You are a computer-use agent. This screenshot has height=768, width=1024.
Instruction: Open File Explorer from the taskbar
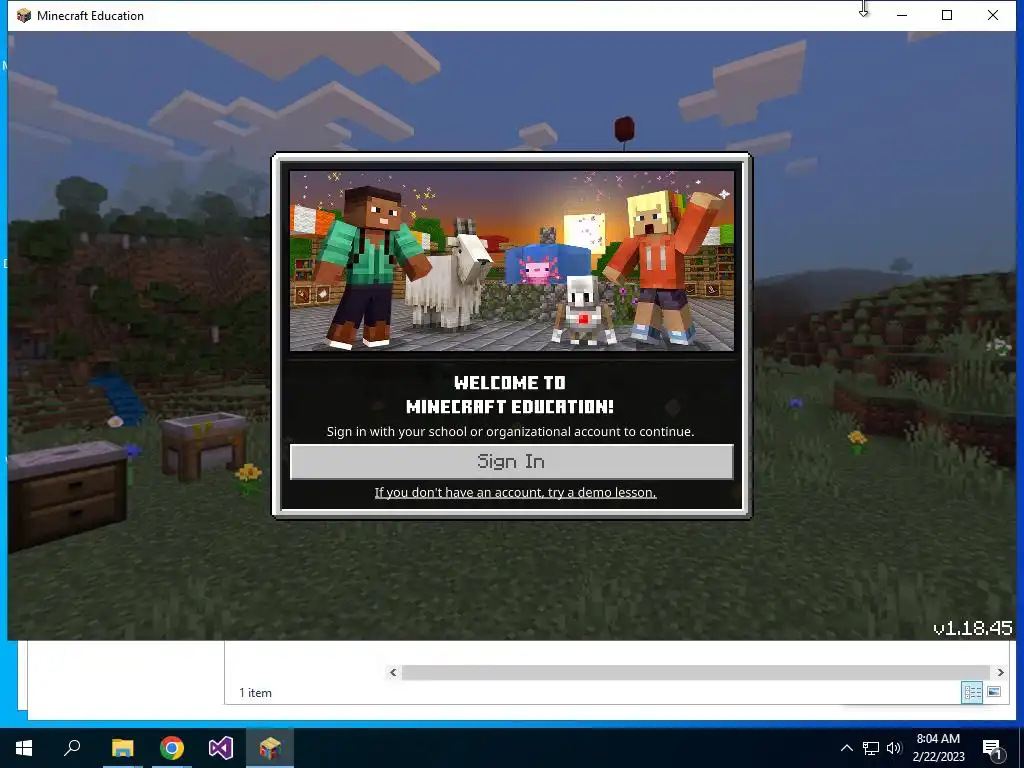tap(122, 748)
